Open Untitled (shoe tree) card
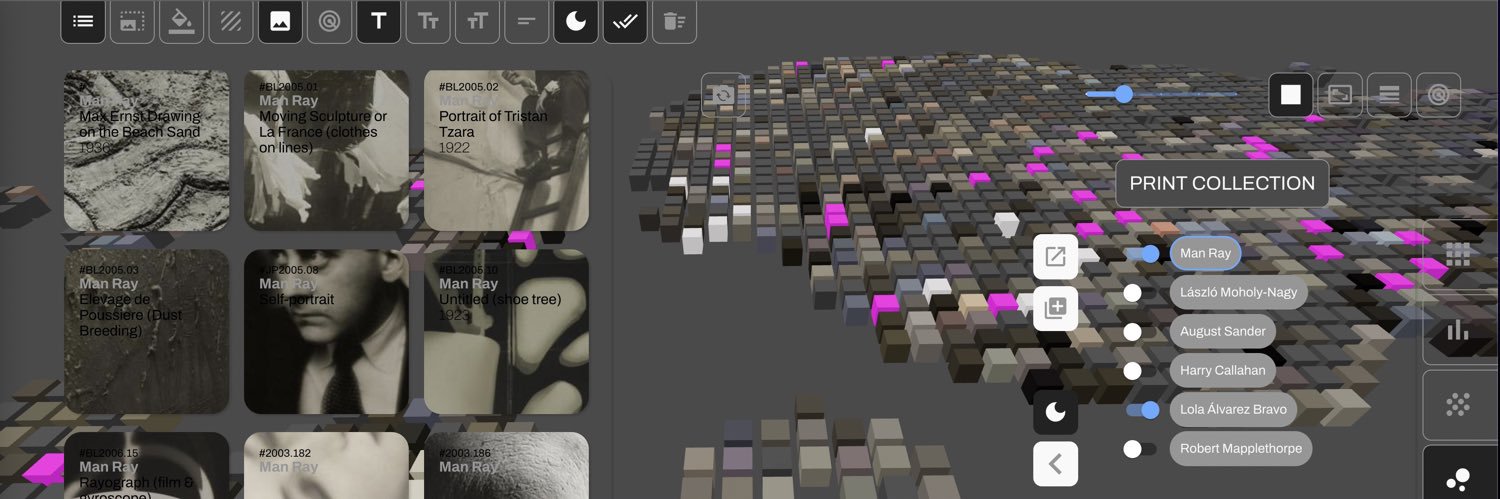The image size is (1500, 499). pos(506,332)
